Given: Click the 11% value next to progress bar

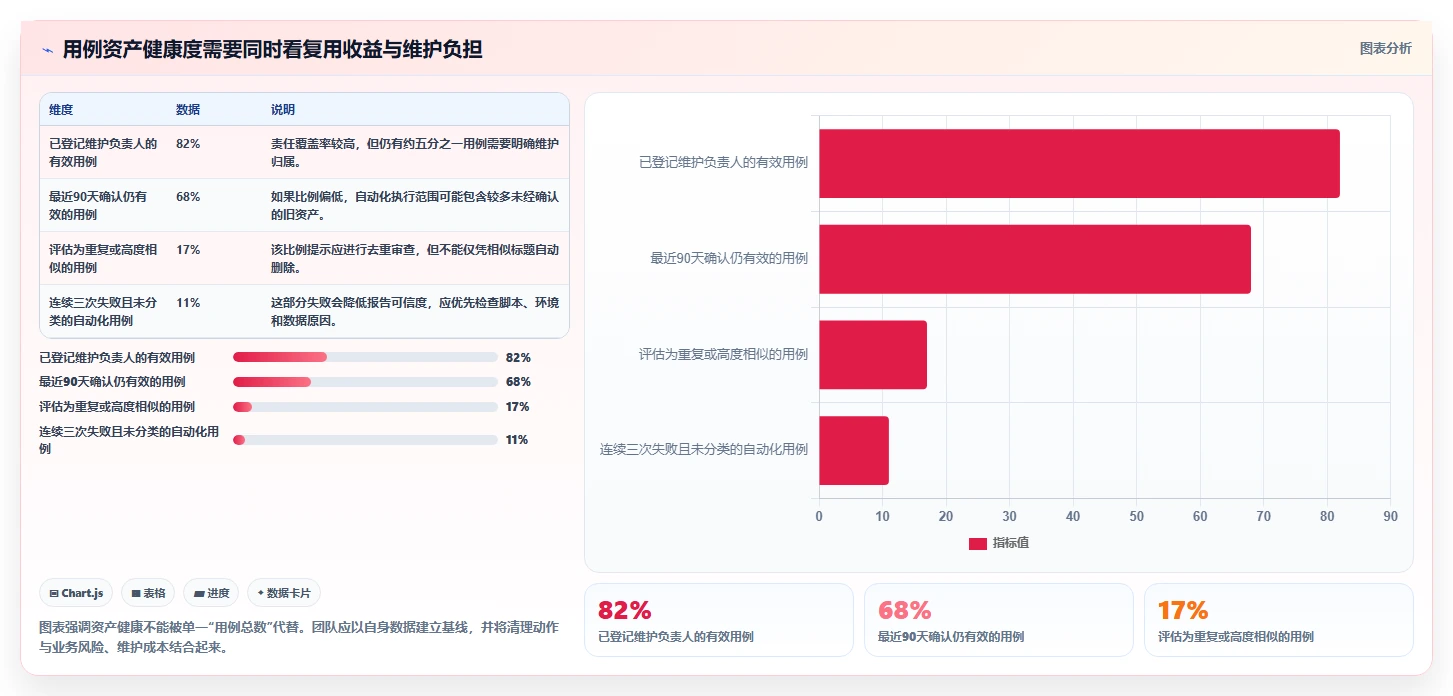Looking at the screenshot, I should pos(517,440).
